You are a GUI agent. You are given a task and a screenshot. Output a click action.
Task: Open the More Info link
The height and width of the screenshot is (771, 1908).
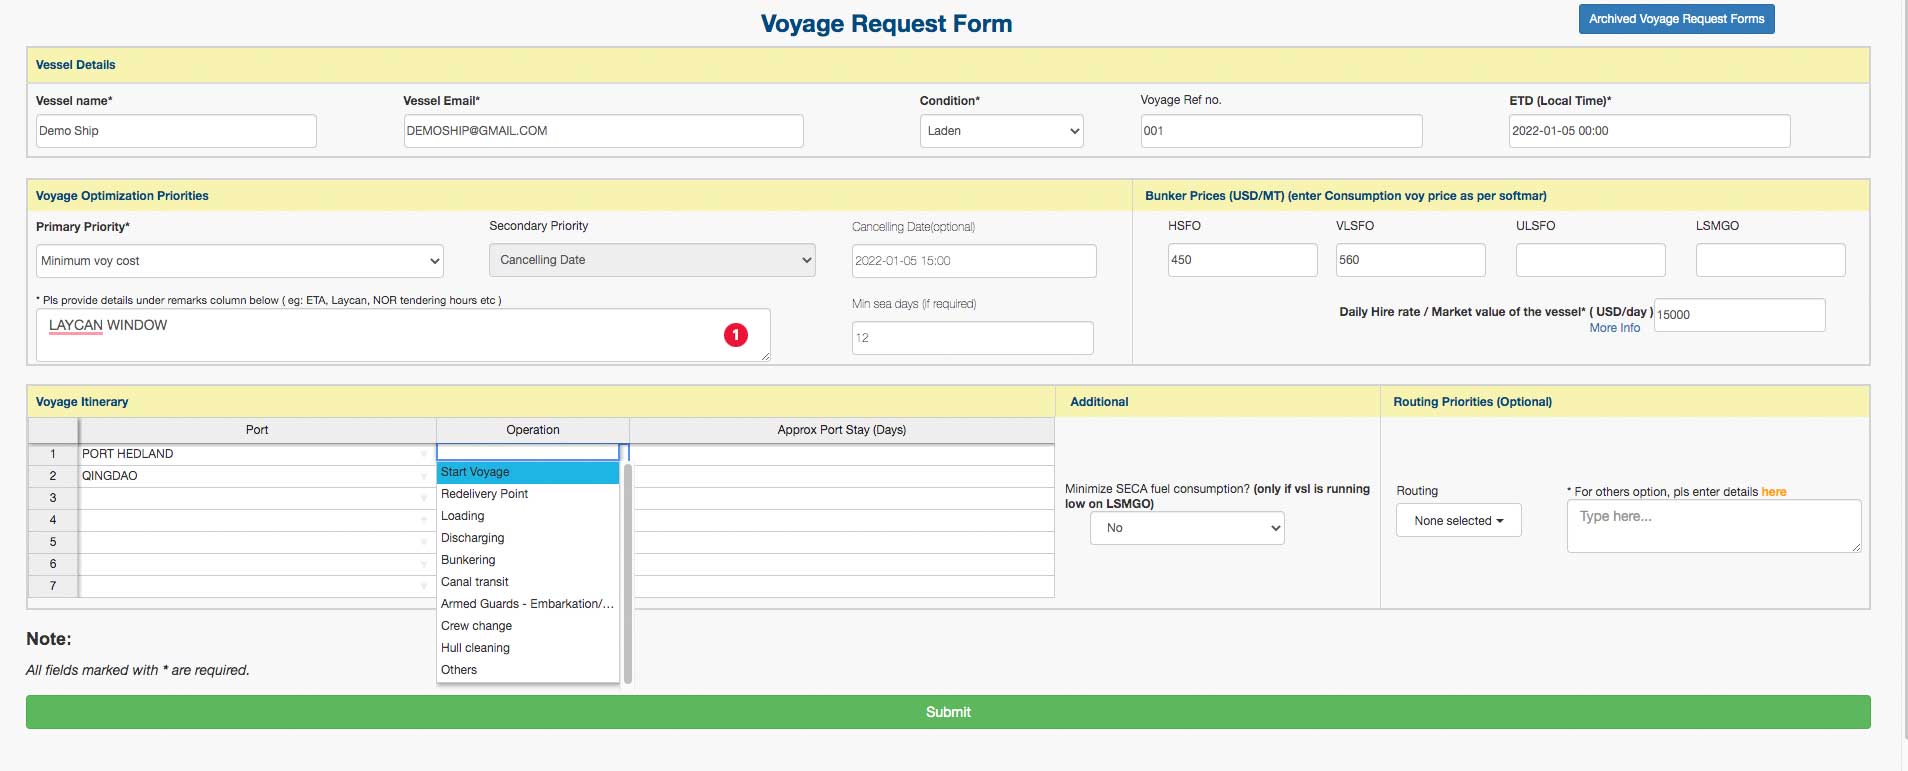[1614, 328]
